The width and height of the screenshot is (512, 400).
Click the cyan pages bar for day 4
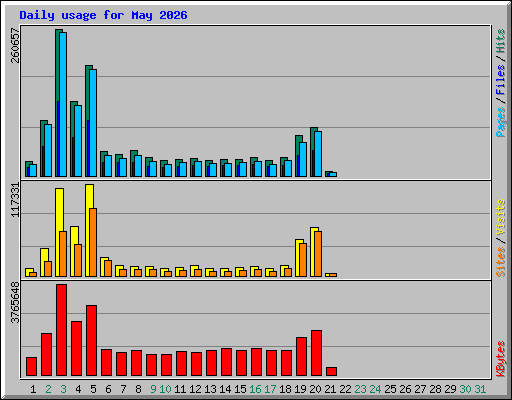[x=78, y=141]
